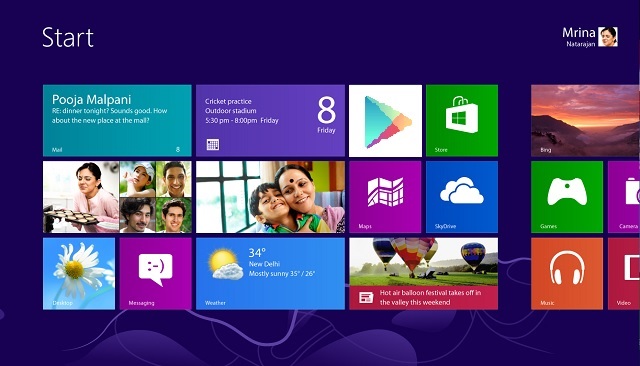640x366 pixels.
Task: Open the Messaging tile
Action: tap(156, 273)
